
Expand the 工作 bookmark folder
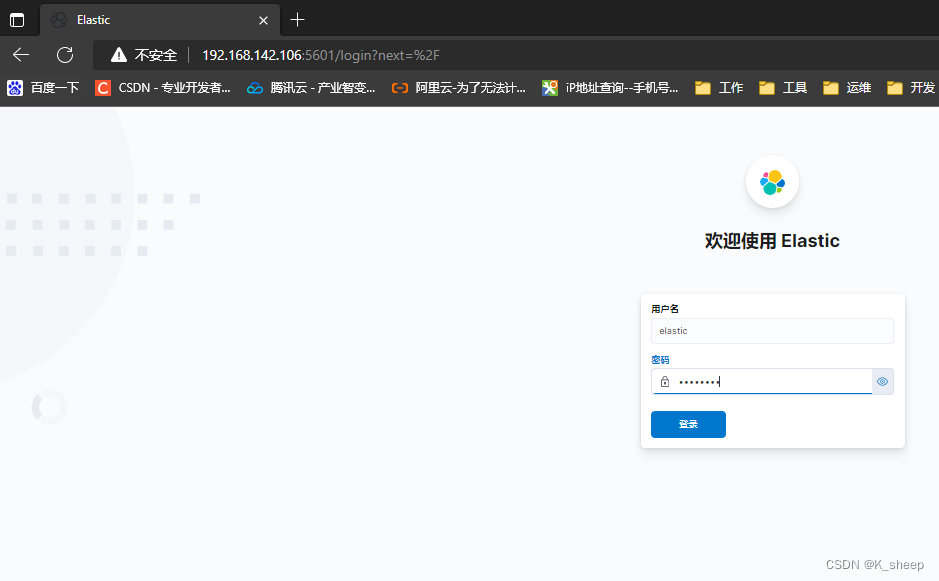[719, 88]
